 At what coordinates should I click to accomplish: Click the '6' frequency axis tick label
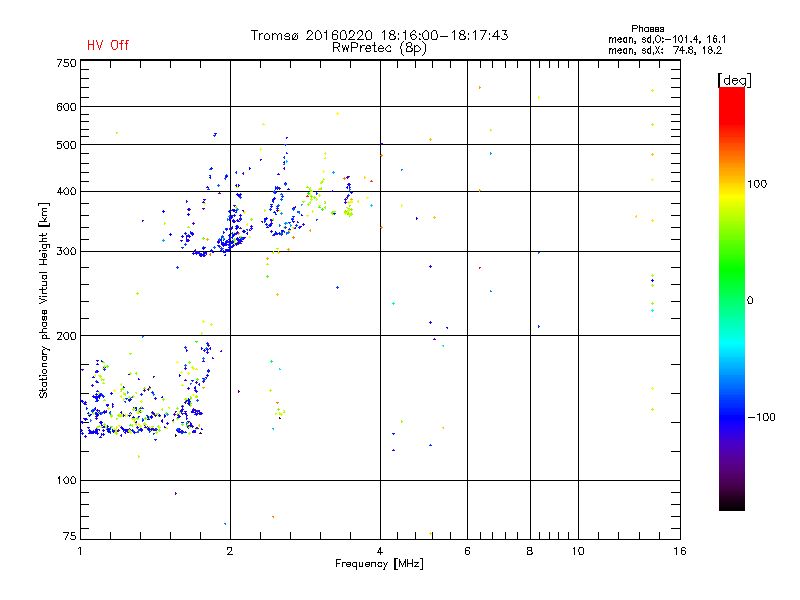click(x=467, y=551)
